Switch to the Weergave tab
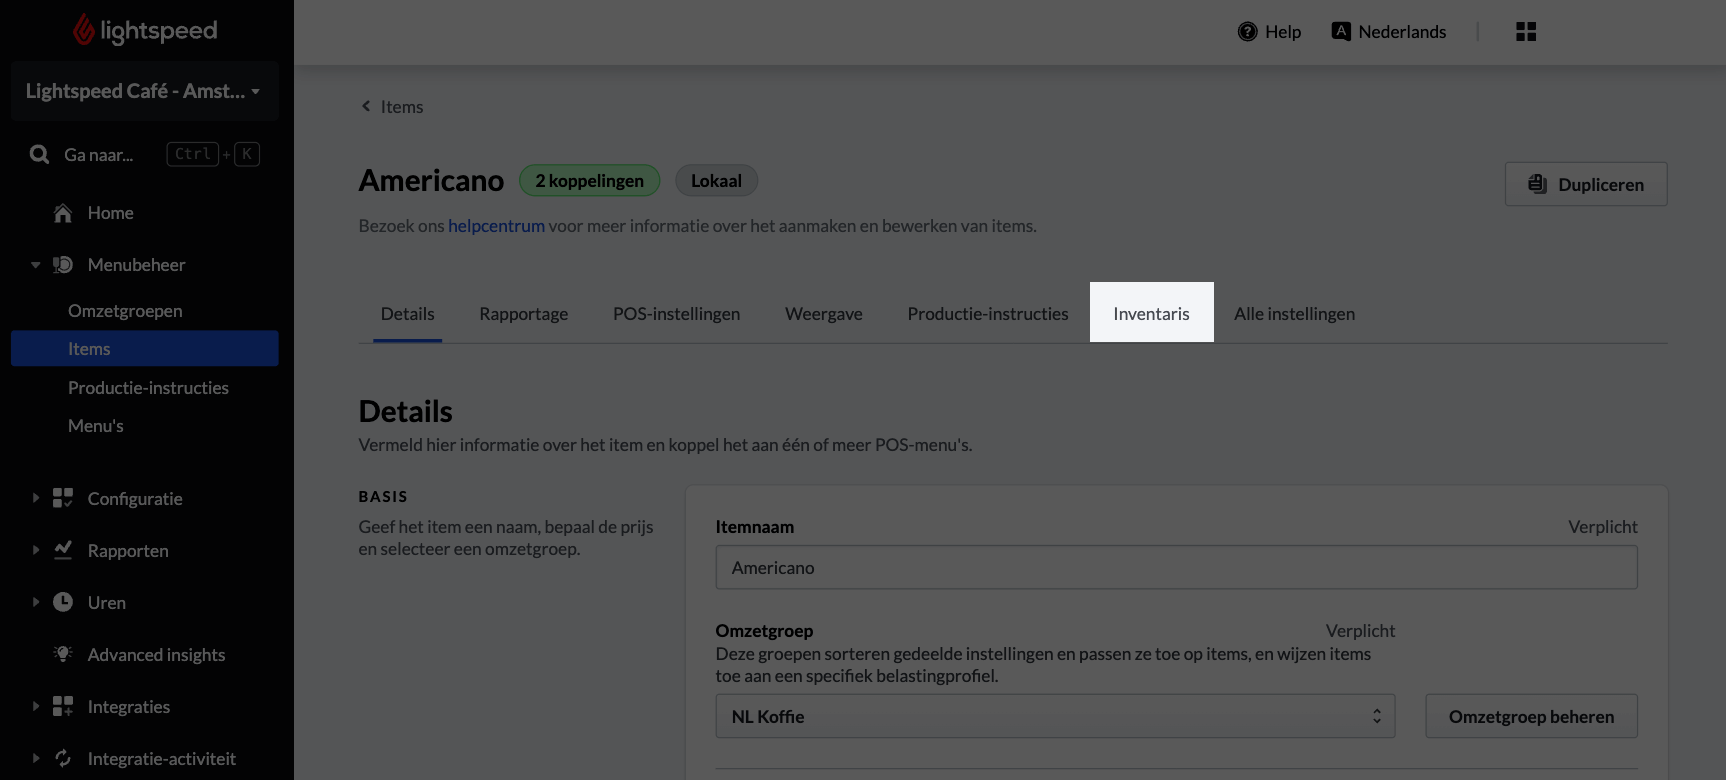 [824, 314]
